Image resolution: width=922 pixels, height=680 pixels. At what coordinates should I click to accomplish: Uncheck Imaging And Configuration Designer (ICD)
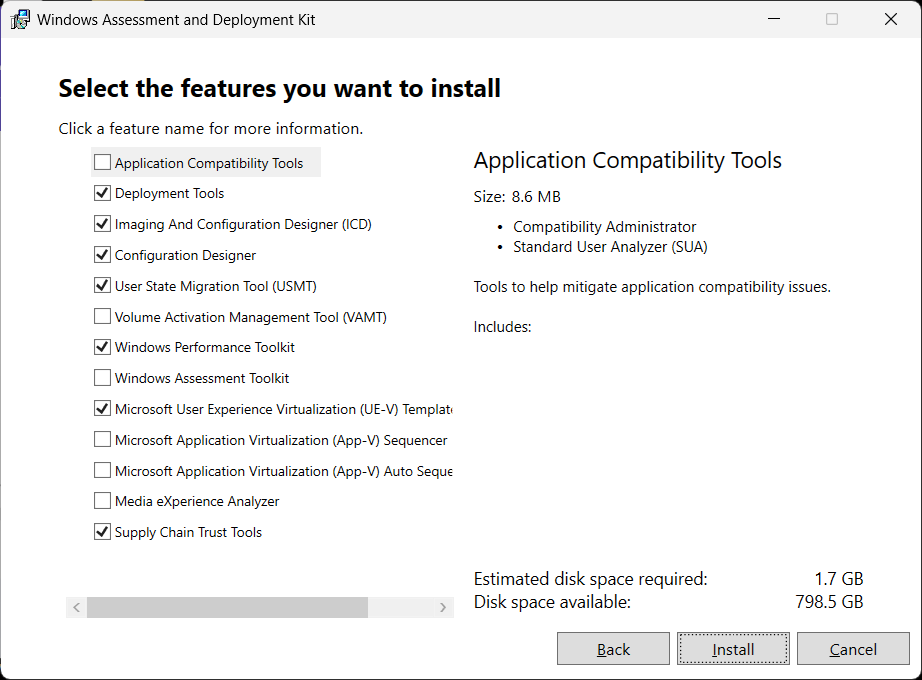coord(102,225)
